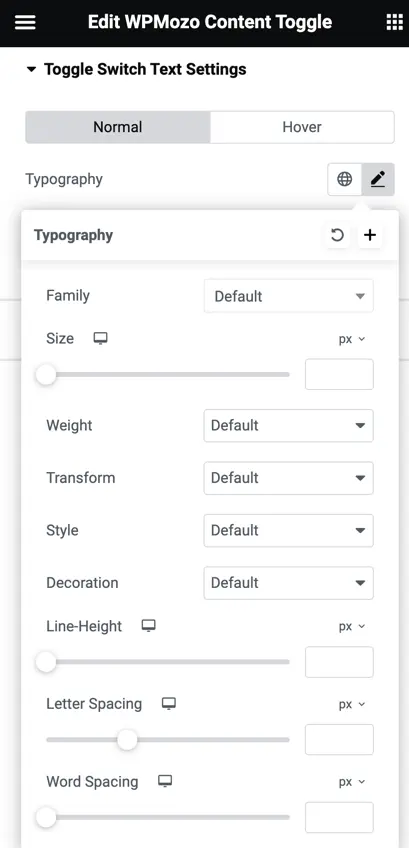The width and height of the screenshot is (409, 848).
Task: Click the Letter Spacing slider handle
Action: tap(127, 740)
